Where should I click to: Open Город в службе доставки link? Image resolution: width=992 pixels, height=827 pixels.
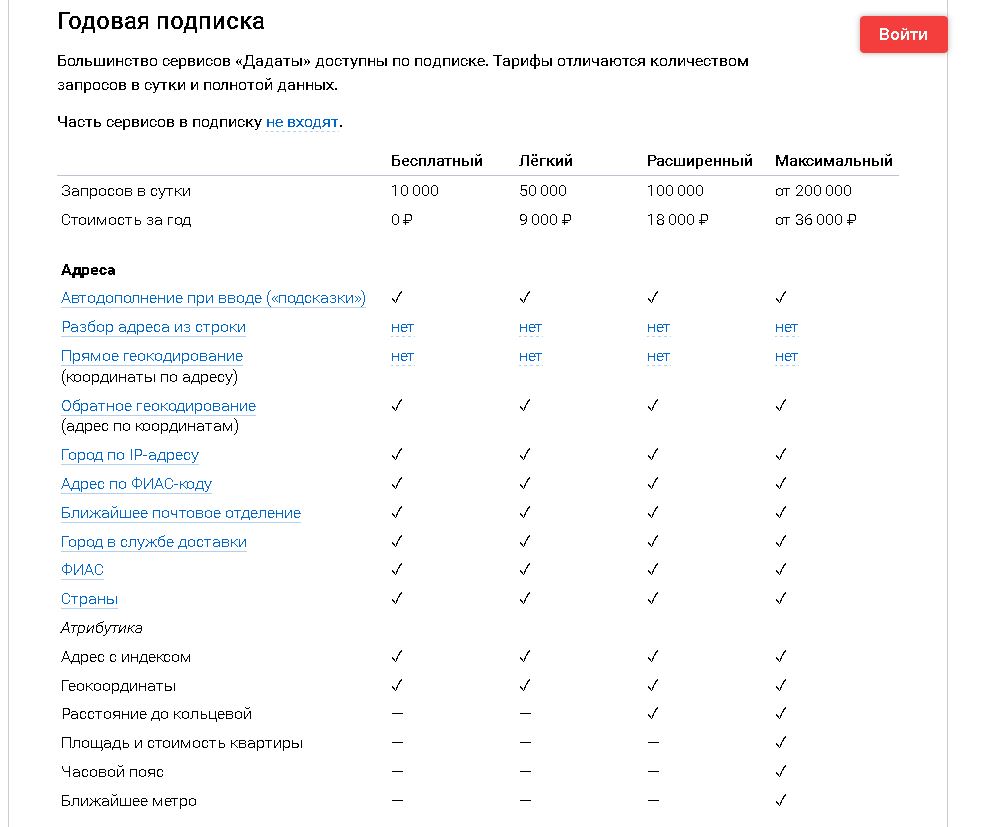(154, 542)
